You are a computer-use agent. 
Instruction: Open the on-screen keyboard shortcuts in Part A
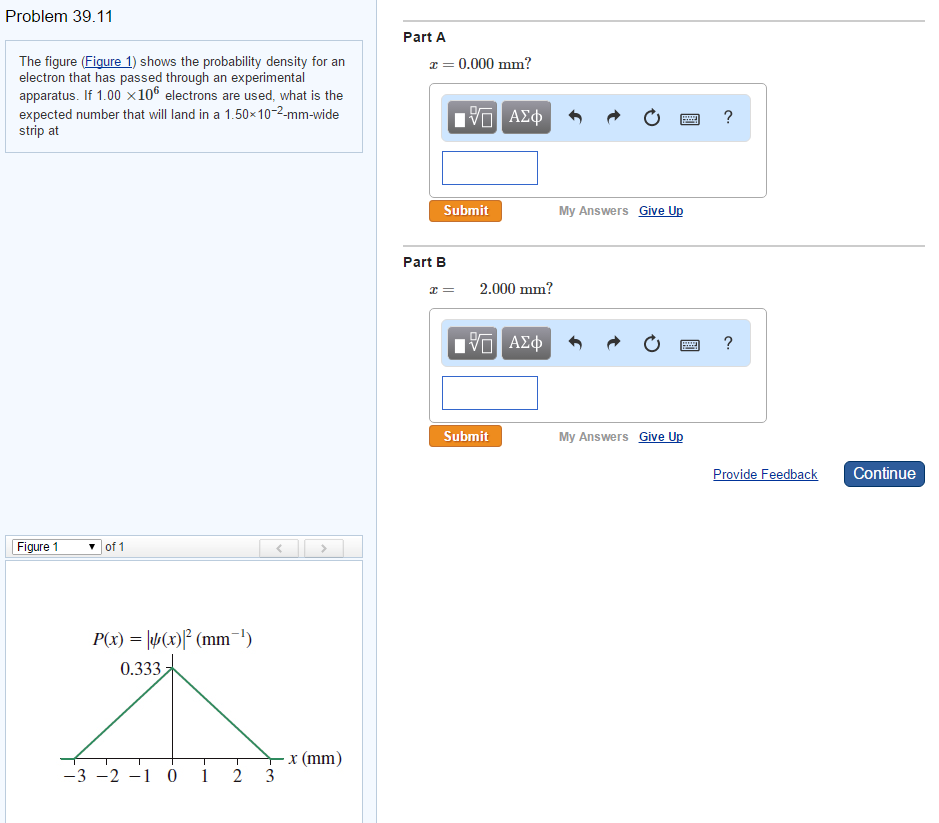pos(689,117)
